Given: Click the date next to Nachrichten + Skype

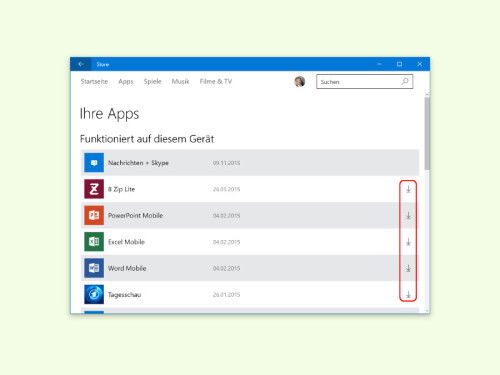Looking at the screenshot, I should [226, 163].
